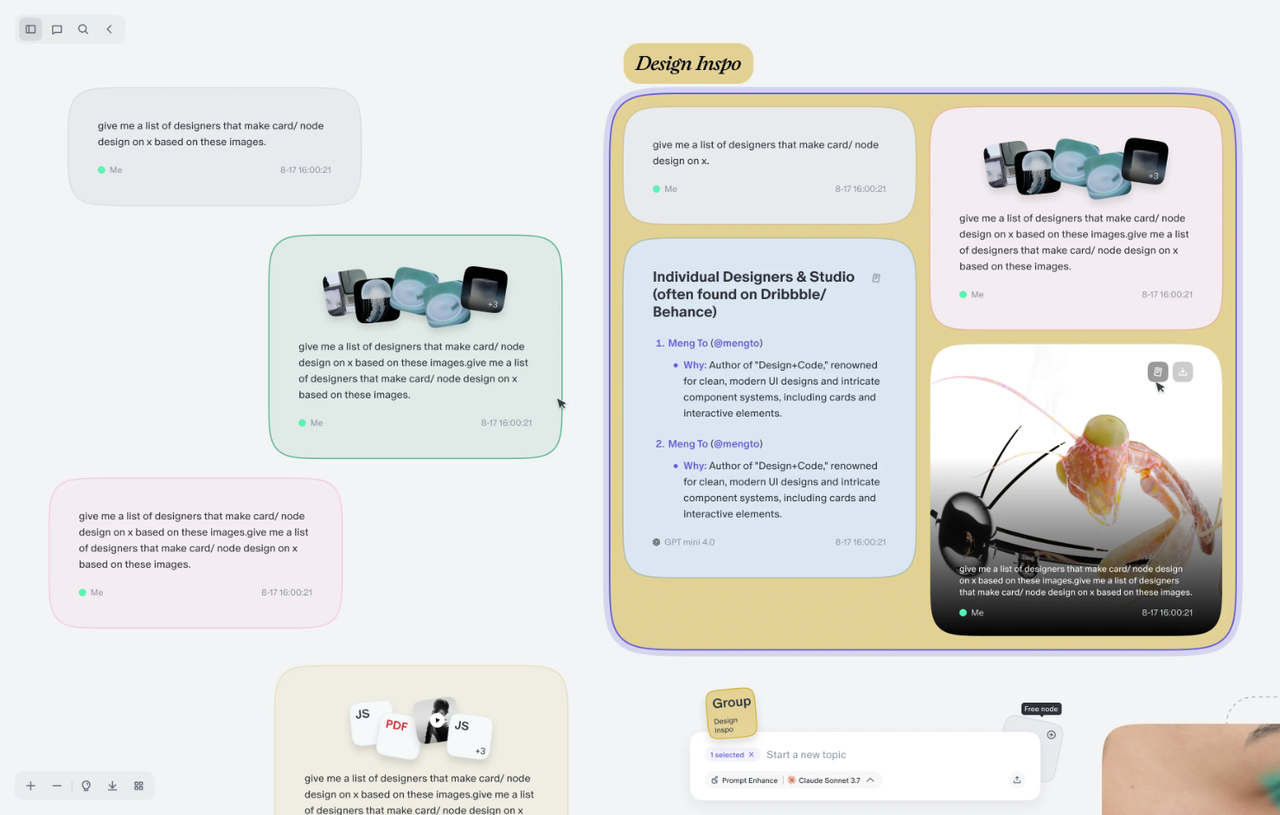
Task: Expand the Claude Sonnet 3.7 model dropdown
Action: click(x=870, y=780)
